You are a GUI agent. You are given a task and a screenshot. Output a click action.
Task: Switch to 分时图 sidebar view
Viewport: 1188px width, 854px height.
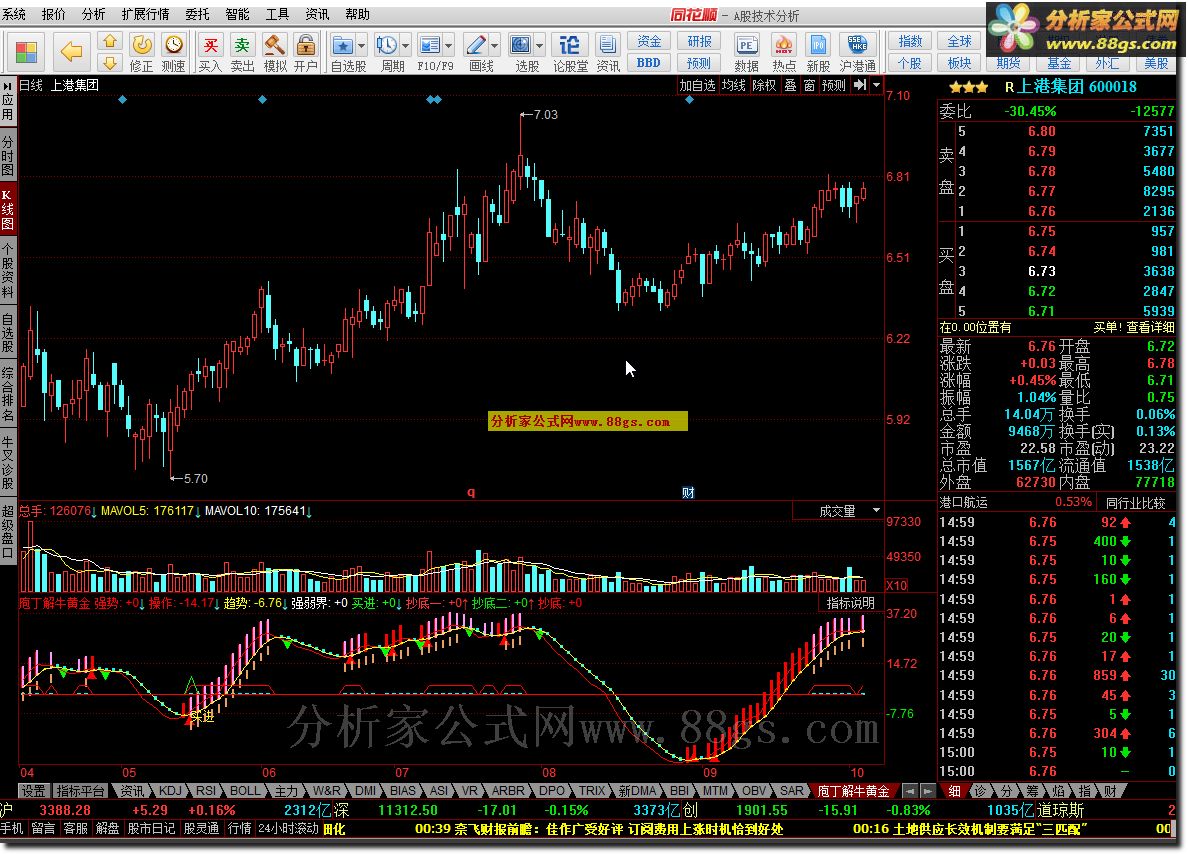(x=8, y=155)
